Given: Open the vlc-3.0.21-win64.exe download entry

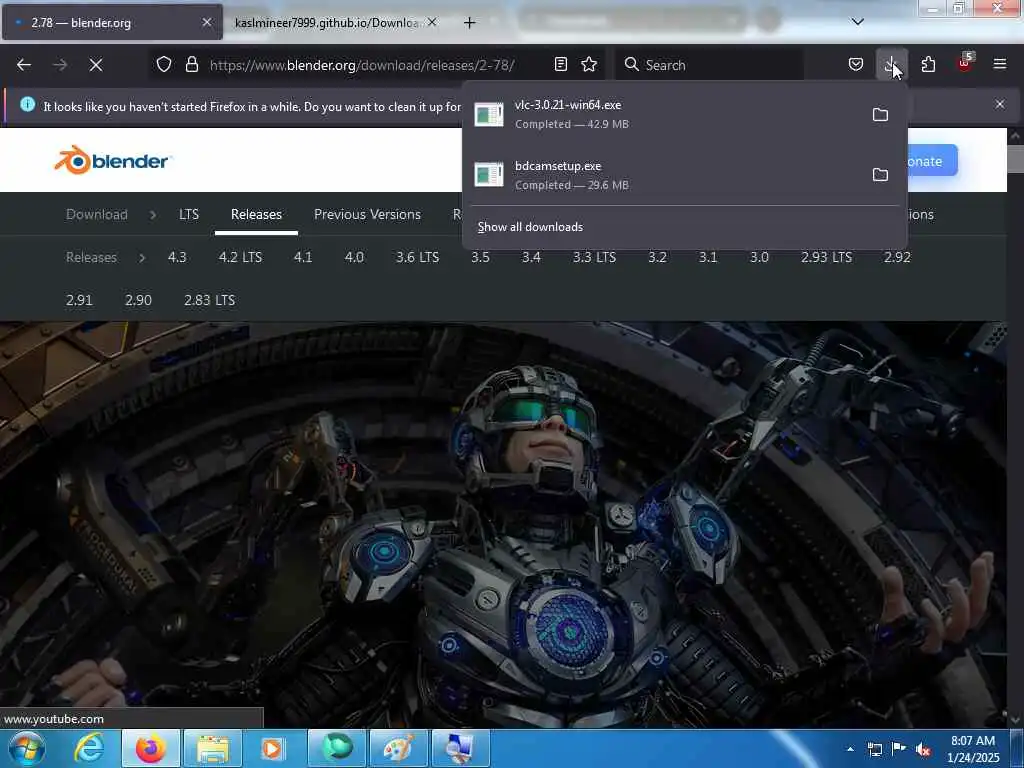Looking at the screenshot, I should (666, 114).
